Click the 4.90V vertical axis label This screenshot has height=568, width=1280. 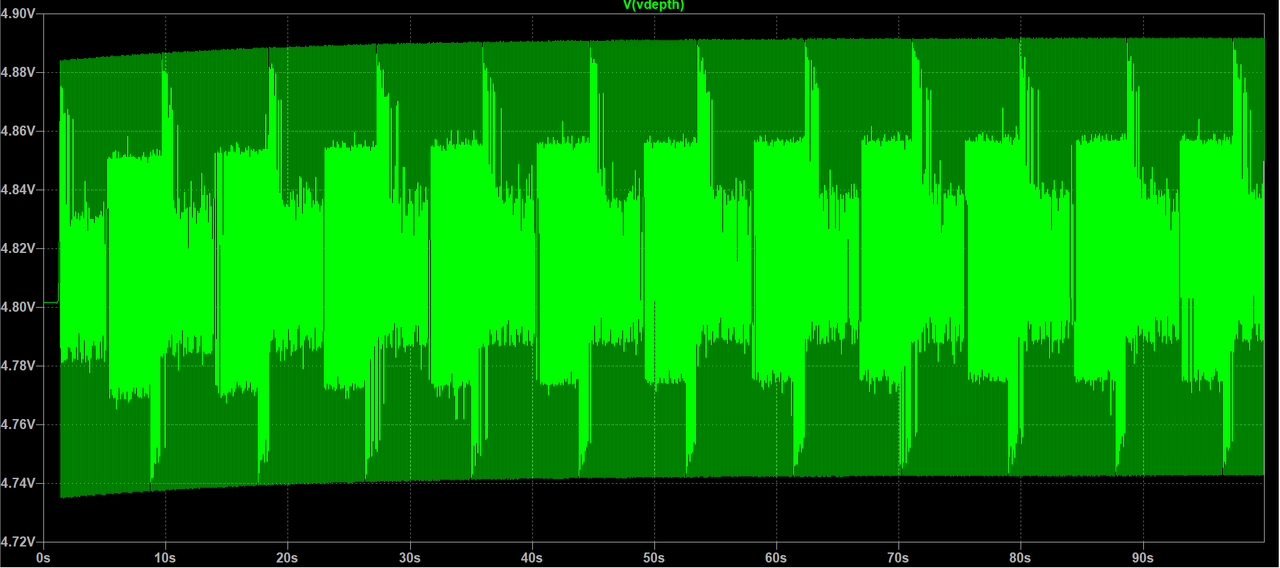[x=20, y=14]
